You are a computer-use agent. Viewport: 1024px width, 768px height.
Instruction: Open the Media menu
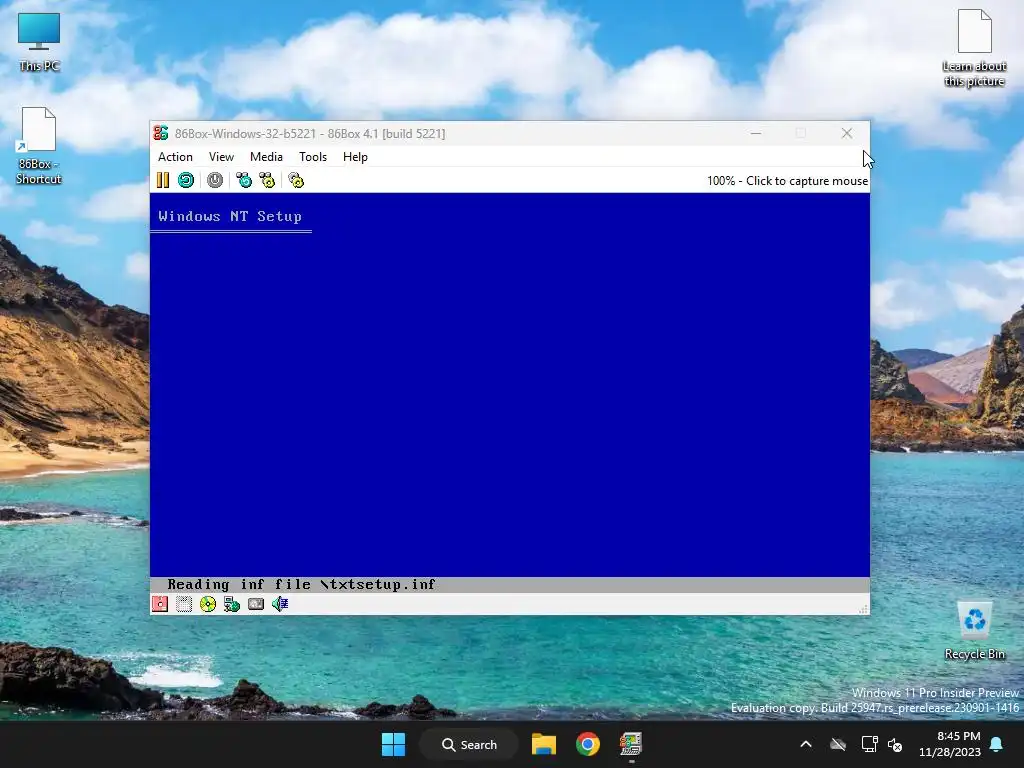[266, 157]
